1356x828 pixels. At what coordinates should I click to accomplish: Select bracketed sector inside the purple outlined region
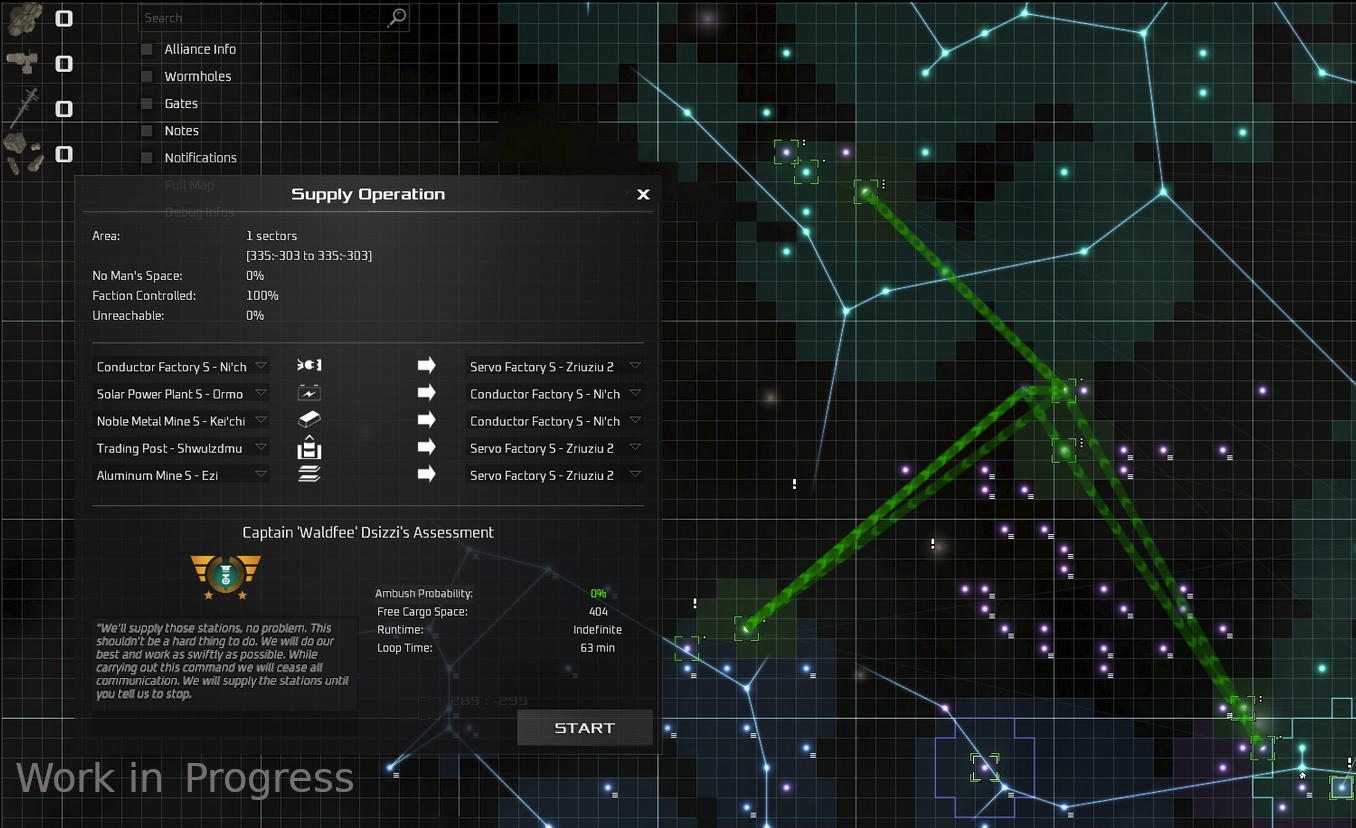[985, 767]
